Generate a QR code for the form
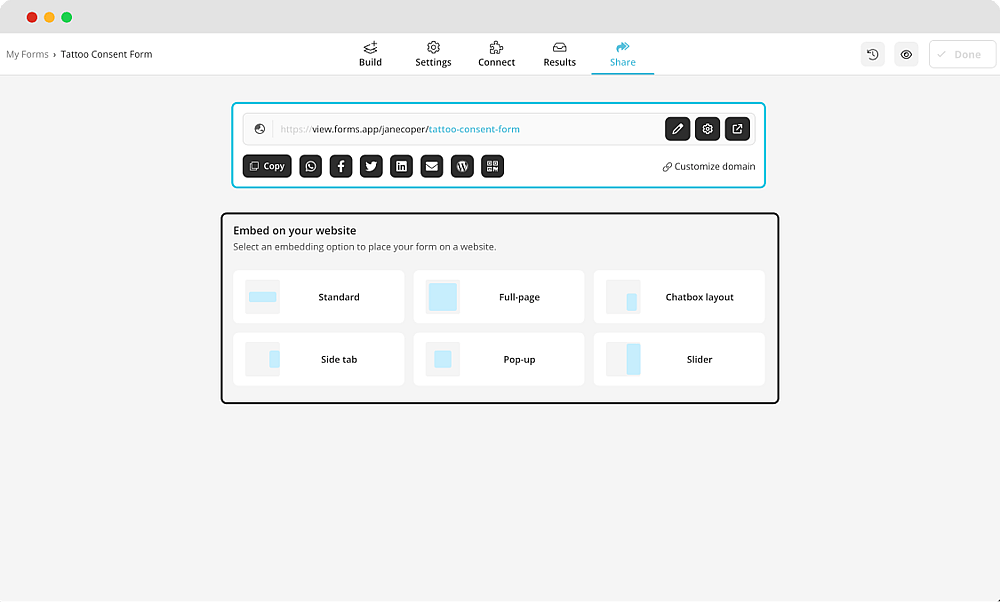Screen dimensions: 1000x602 (492, 166)
